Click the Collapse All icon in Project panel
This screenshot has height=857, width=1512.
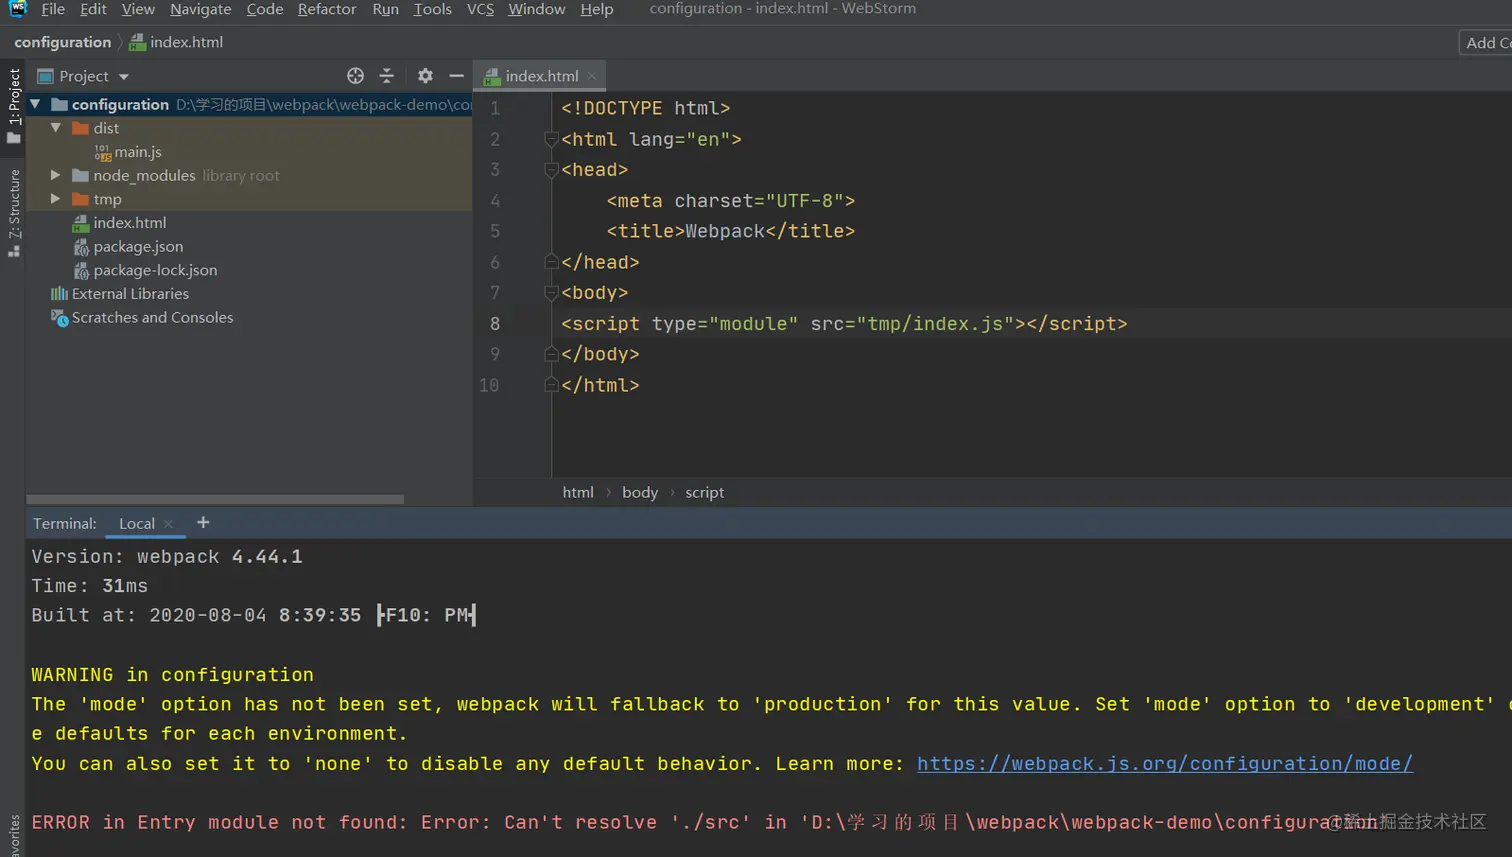[387, 76]
